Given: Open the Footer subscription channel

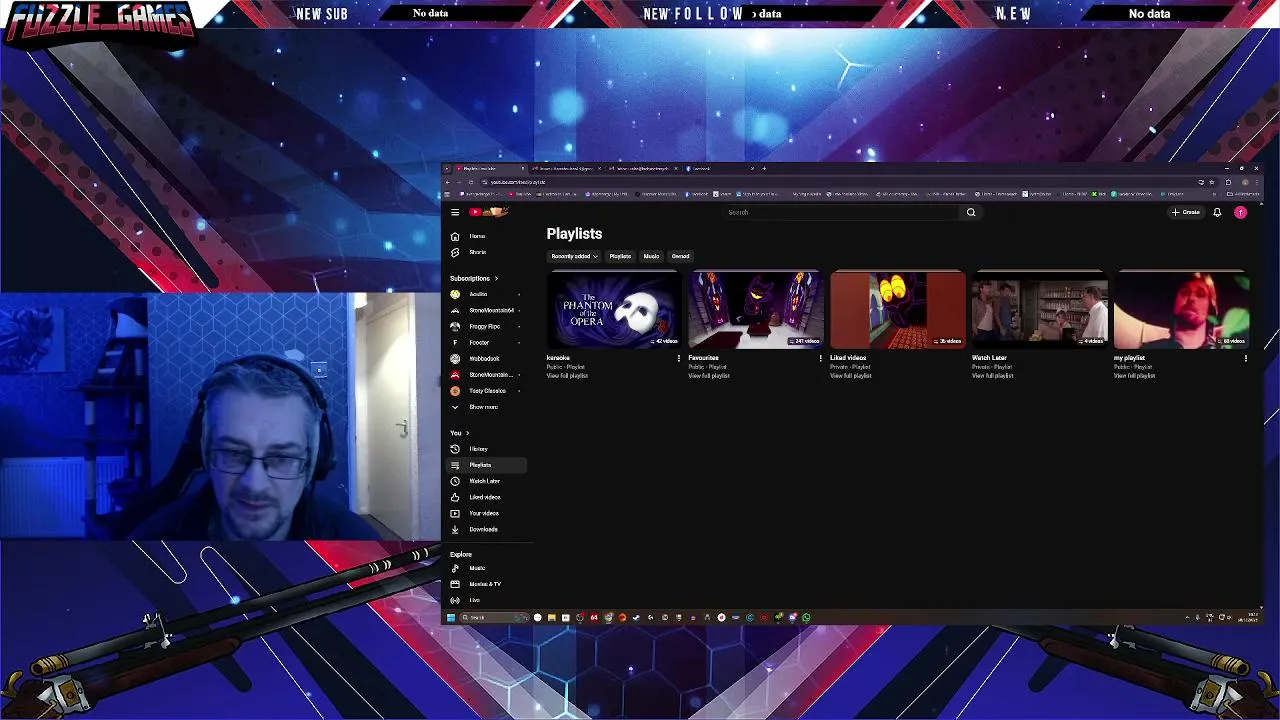Looking at the screenshot, I should (x=485, y=342).
